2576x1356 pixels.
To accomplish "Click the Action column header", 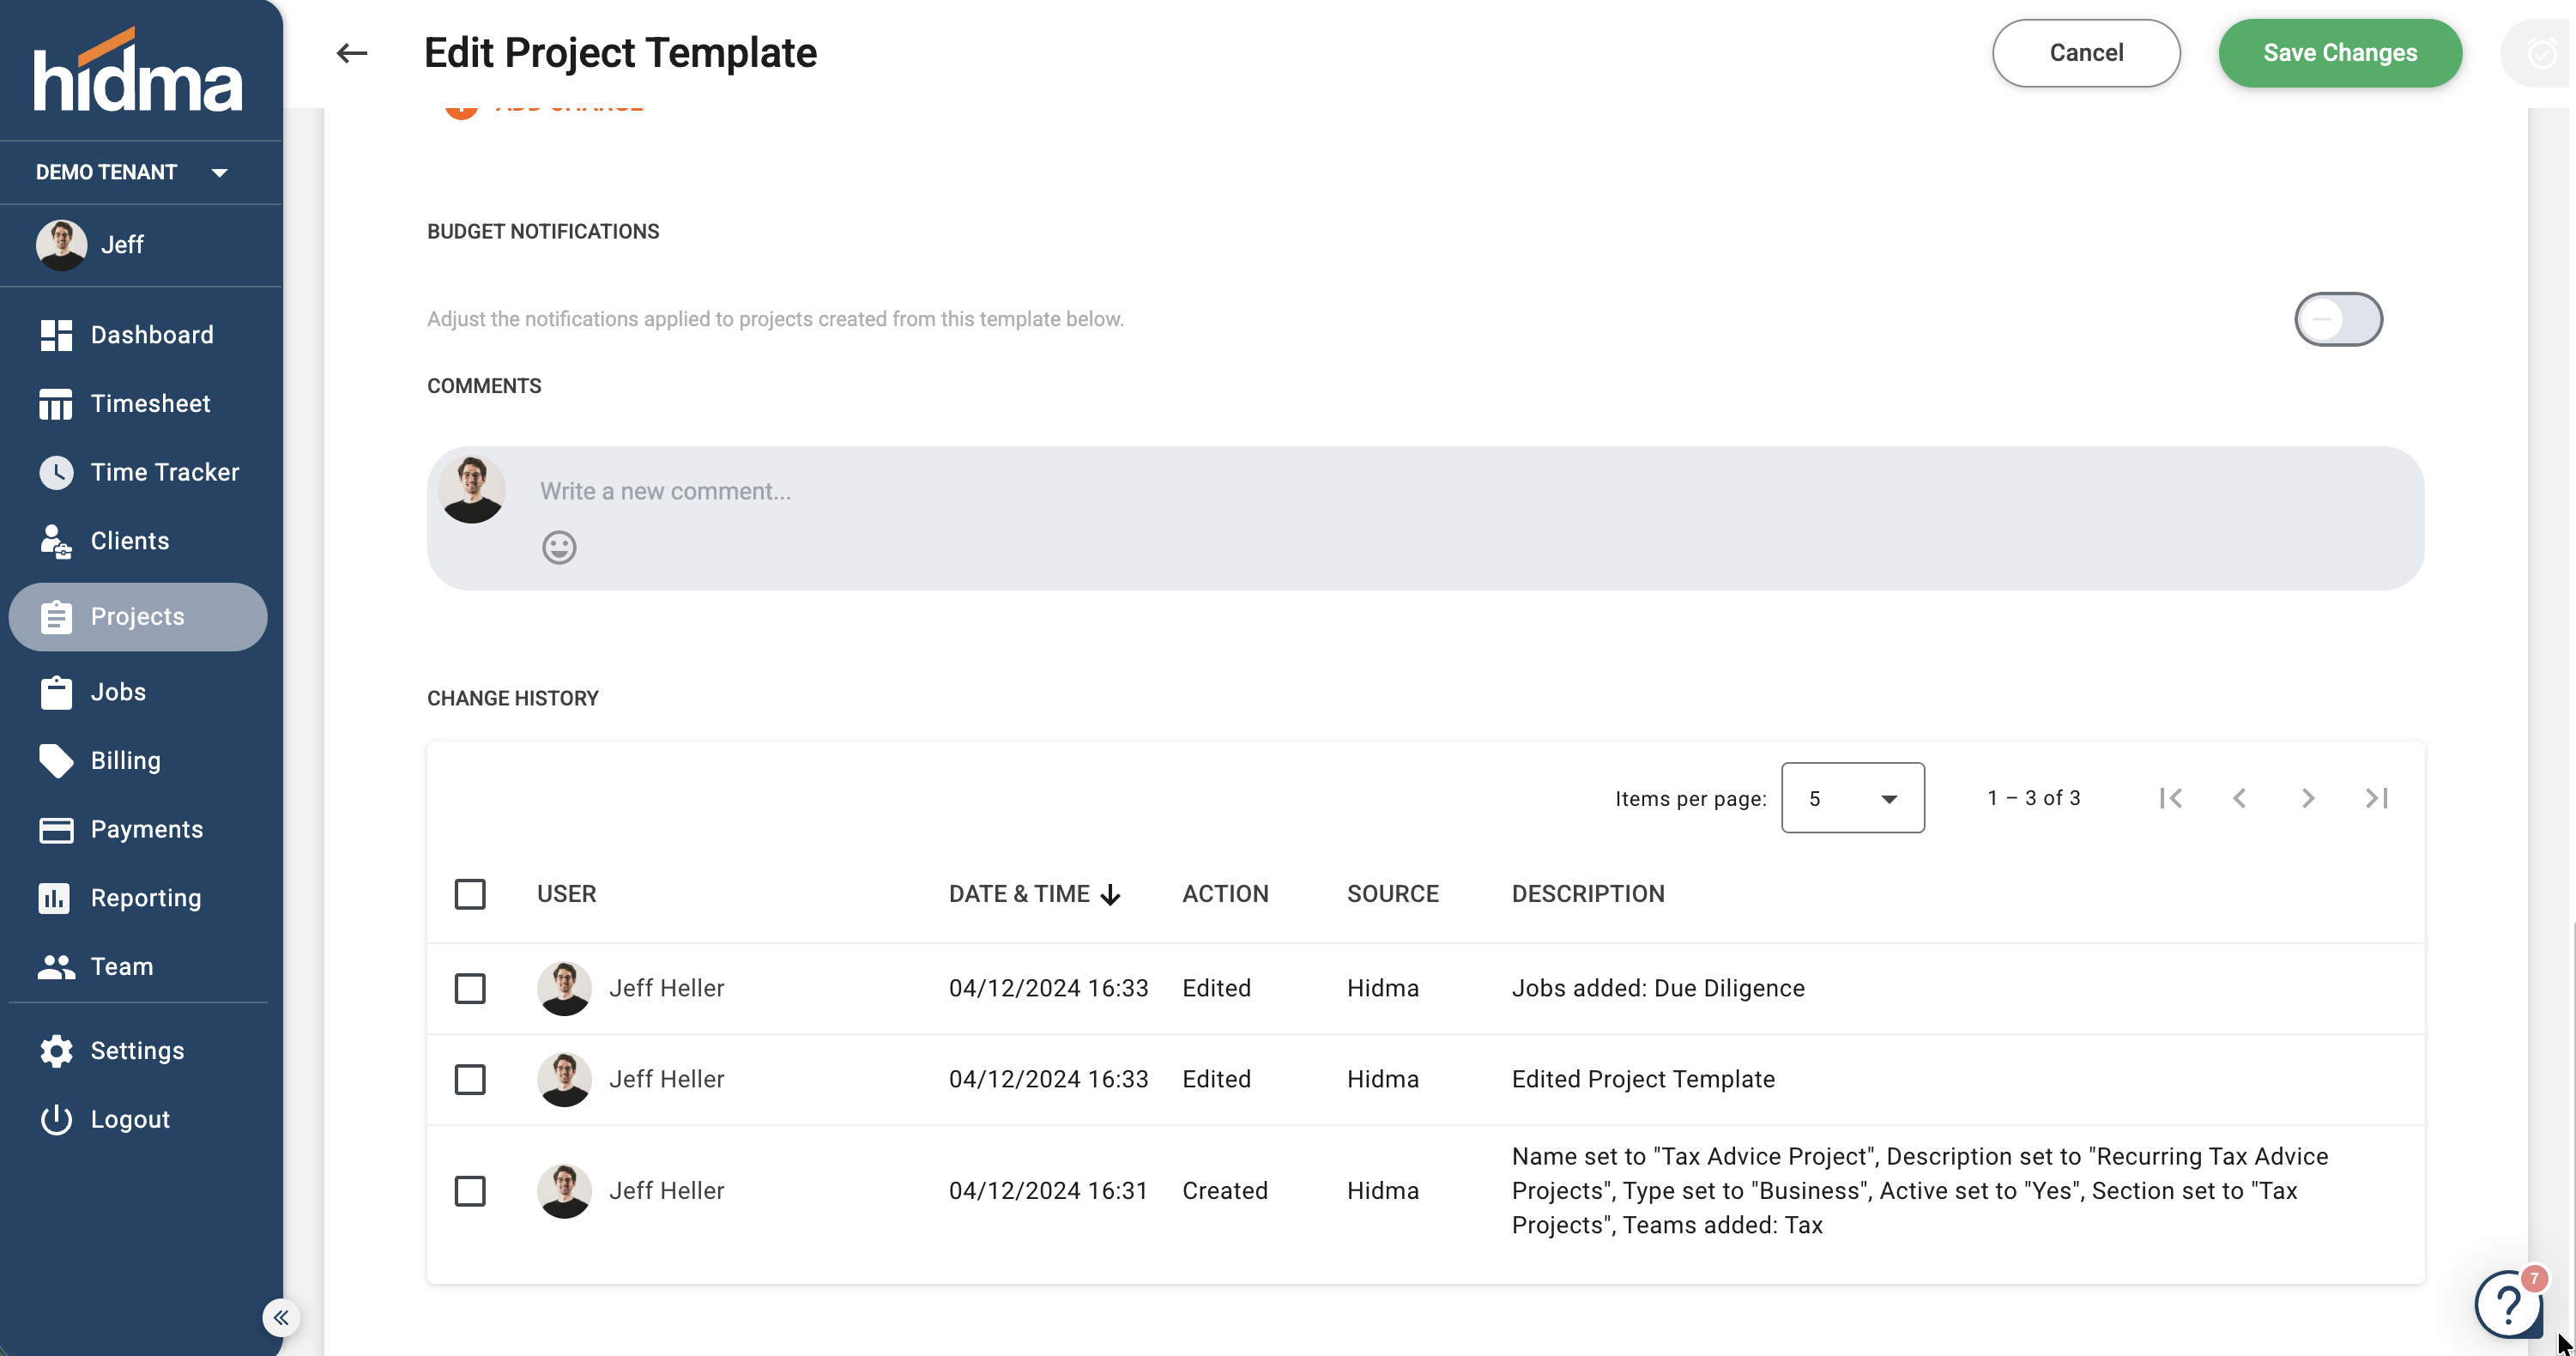I will coord(1225,894).
